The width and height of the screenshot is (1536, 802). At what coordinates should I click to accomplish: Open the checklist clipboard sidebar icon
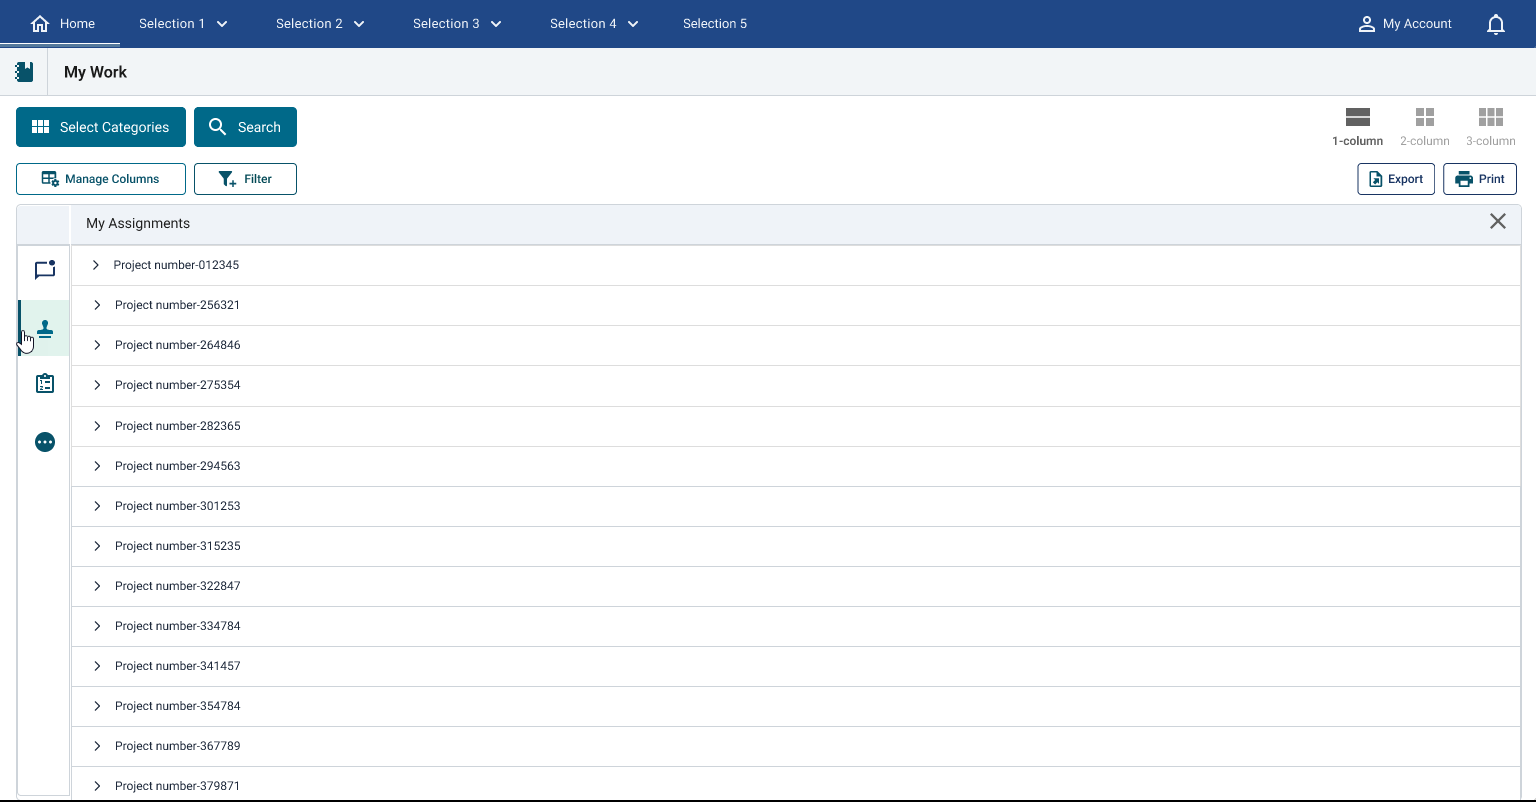(x=45, y=384)
